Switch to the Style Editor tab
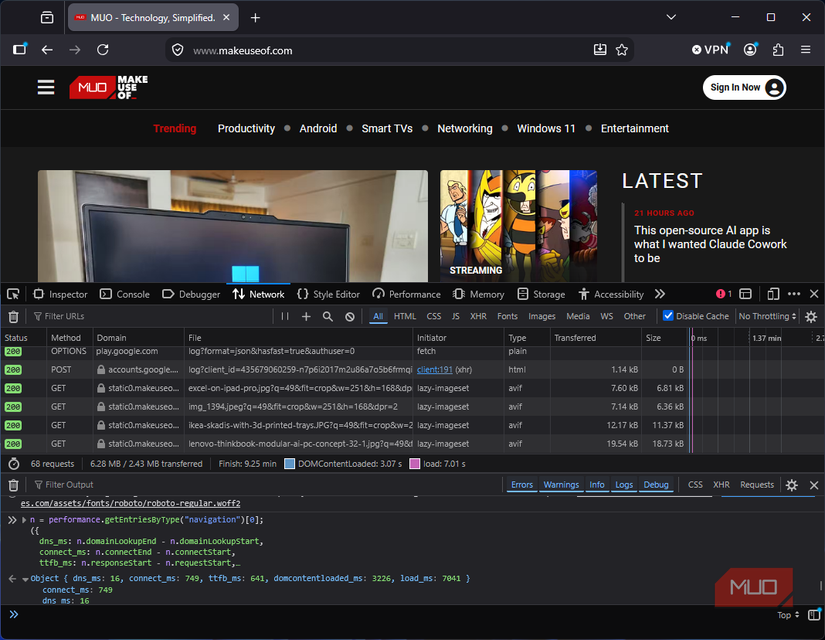 pos(328,294)
